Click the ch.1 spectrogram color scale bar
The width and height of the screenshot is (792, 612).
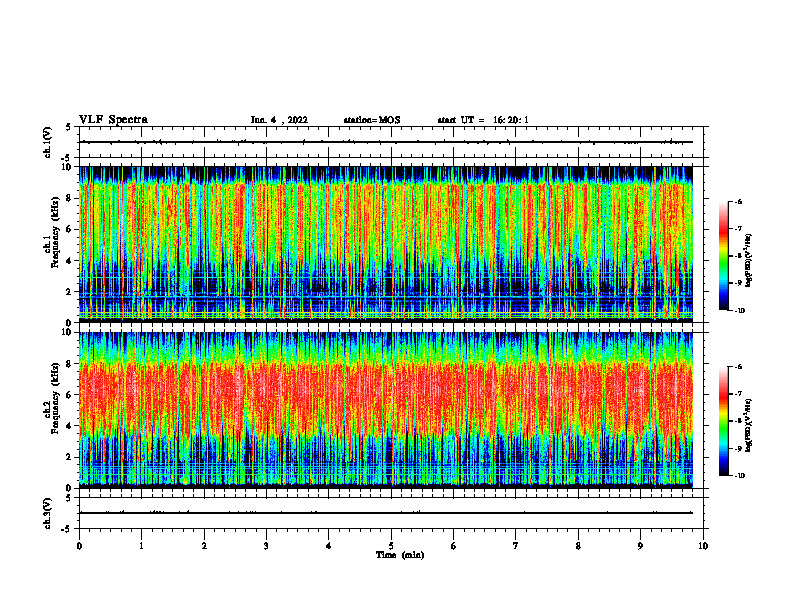point(723,256)
